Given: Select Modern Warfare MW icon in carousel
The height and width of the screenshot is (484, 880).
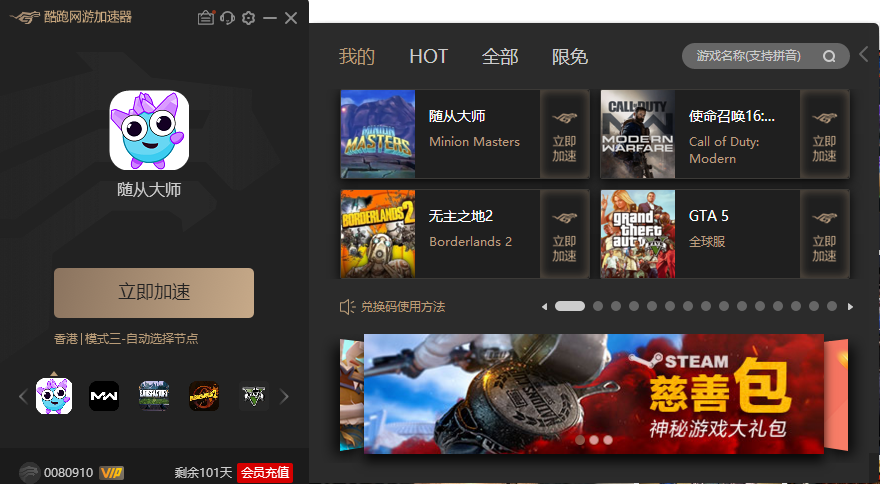Looking at the screenshot, I should tap(104, 396).
